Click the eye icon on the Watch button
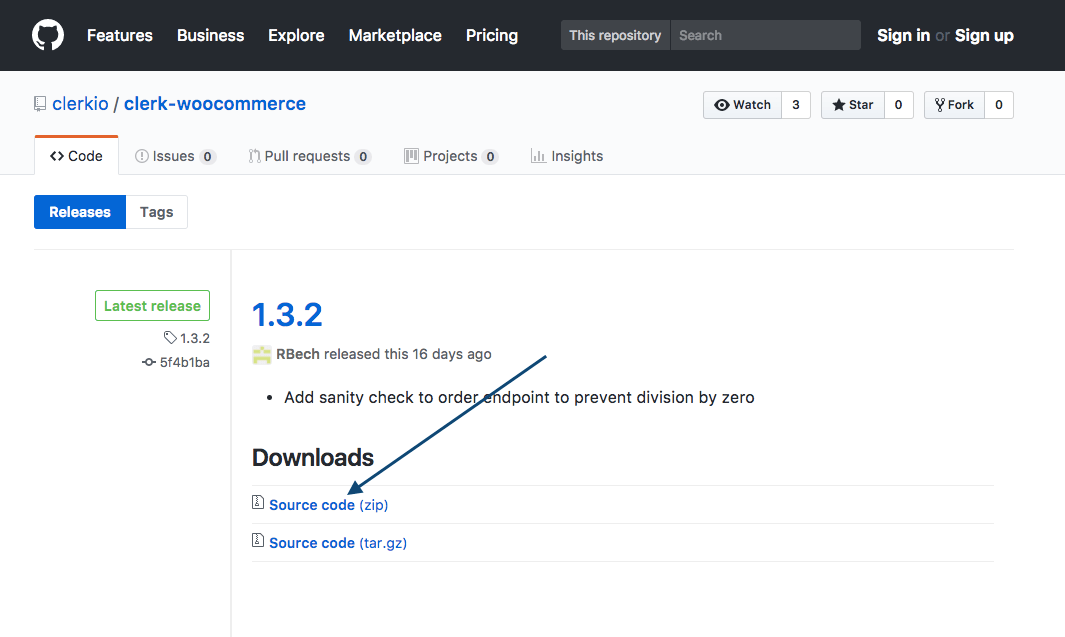Screen dimensions: 1065x637 click(722, 104)
